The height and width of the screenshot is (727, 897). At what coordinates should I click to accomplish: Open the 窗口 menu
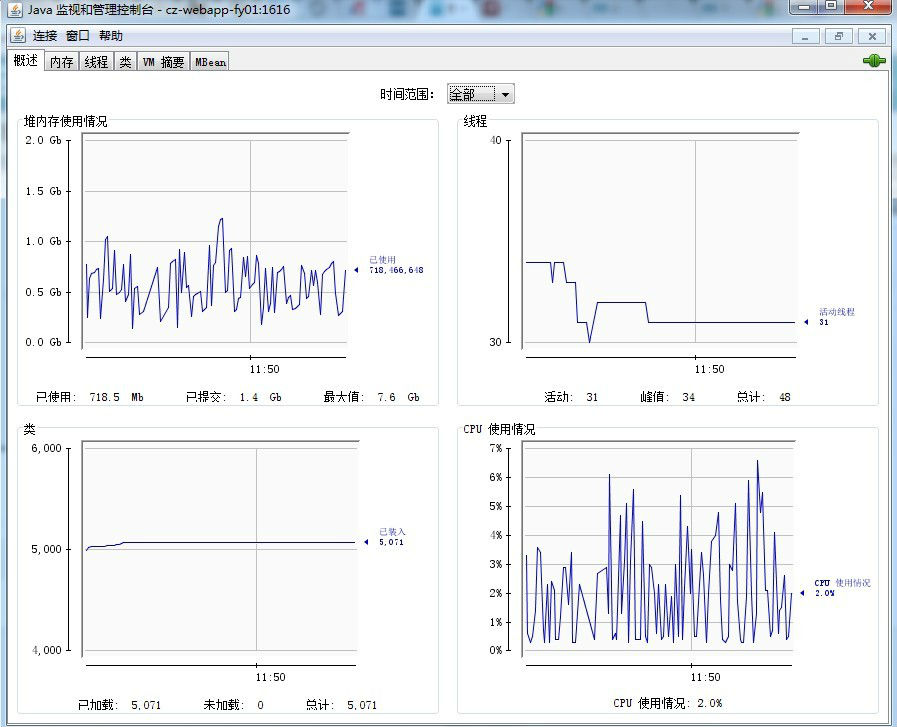(x=78, y=36)
